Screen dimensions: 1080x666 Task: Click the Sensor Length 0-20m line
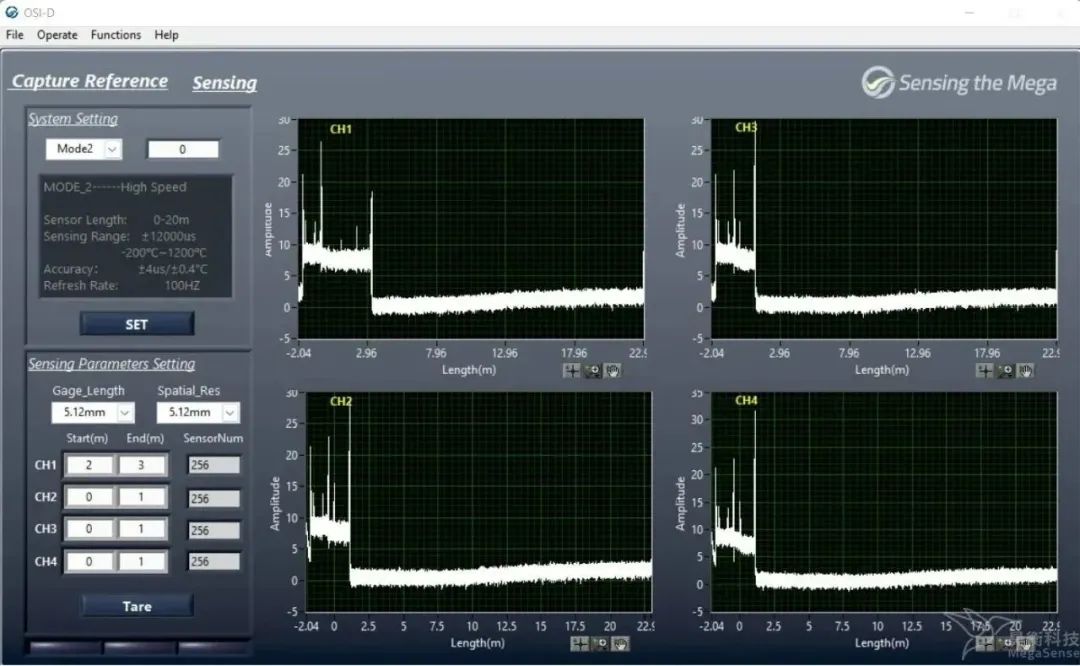pos(116,220)
